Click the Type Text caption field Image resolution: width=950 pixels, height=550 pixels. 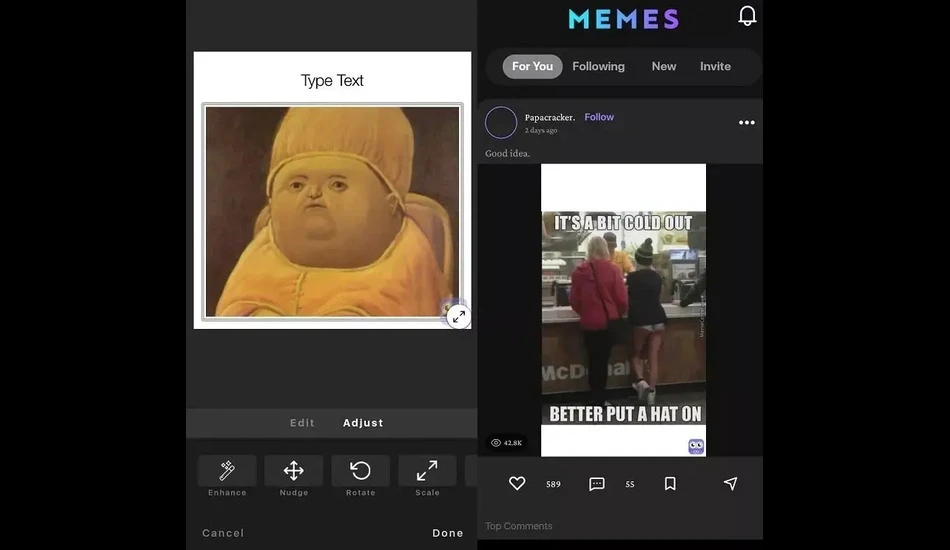[332, 81]
